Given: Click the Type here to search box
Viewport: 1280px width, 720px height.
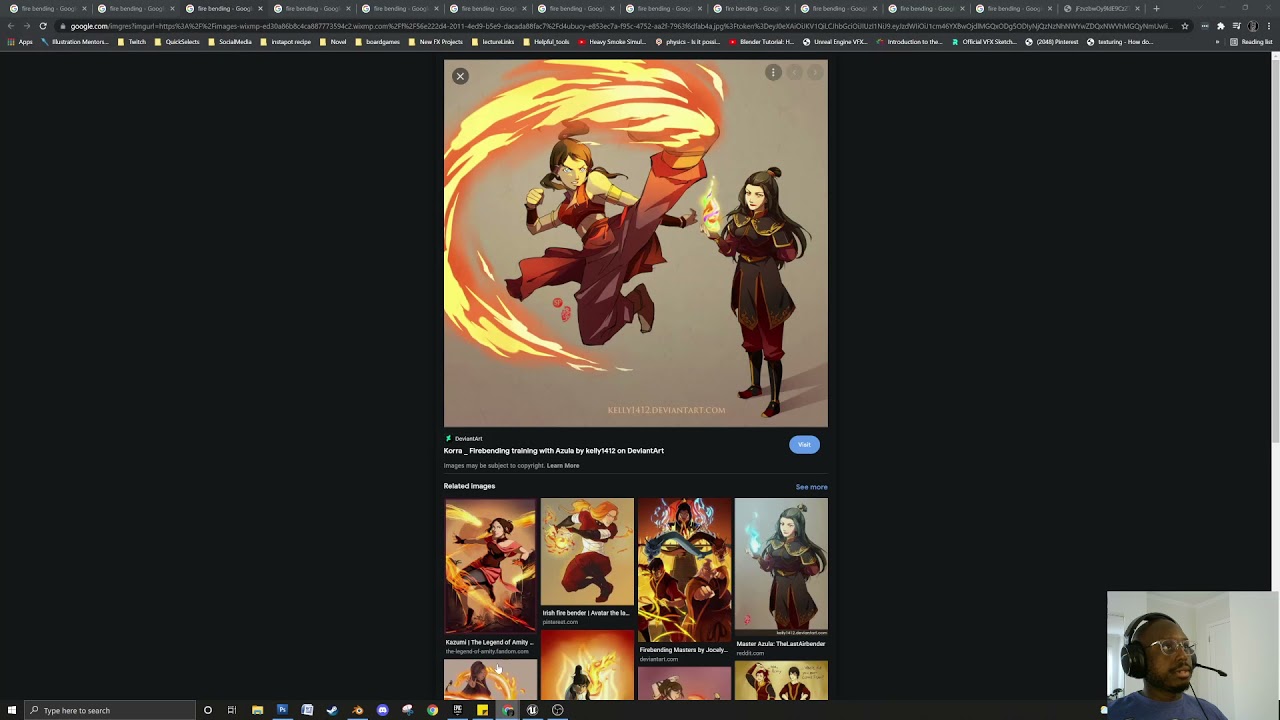Looking at the screenshot, I should (108, 710).
